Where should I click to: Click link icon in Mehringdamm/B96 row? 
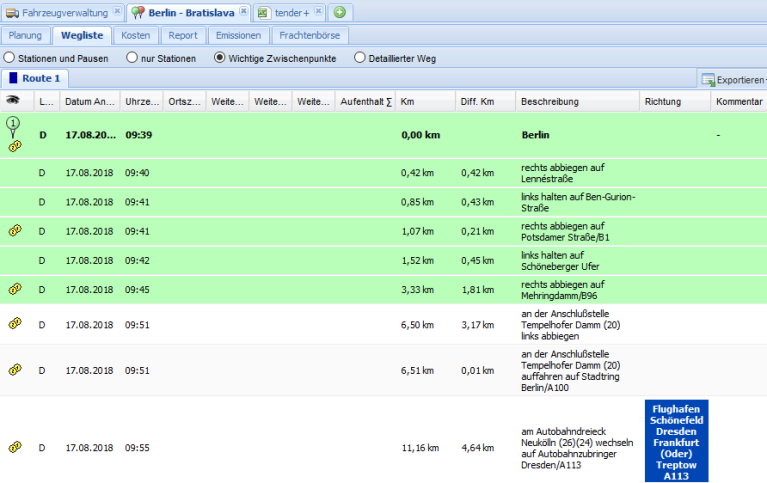click(15, 289)
